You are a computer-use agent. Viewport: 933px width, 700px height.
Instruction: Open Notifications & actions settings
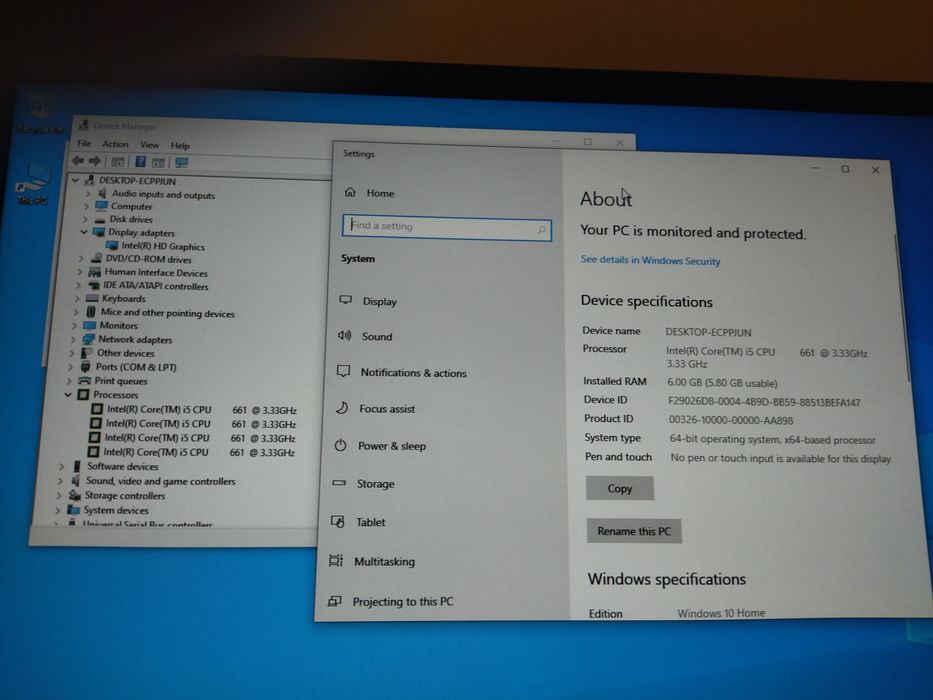click(414, 373)
